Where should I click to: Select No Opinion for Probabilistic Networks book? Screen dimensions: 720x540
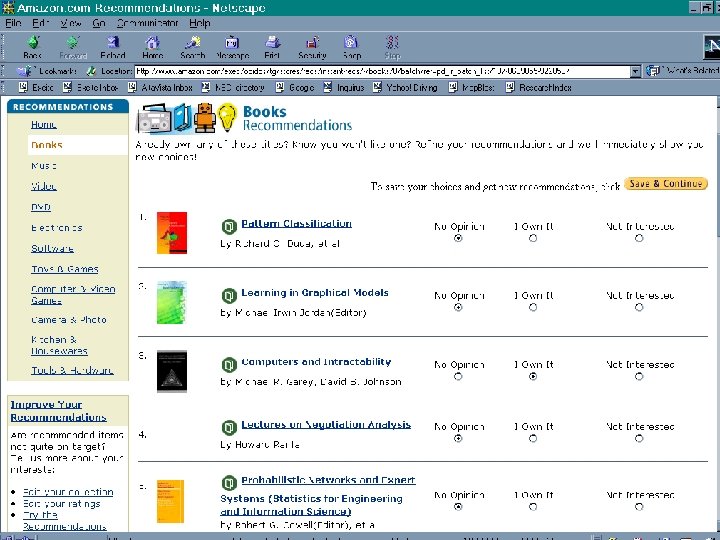(x=458, y=507)
